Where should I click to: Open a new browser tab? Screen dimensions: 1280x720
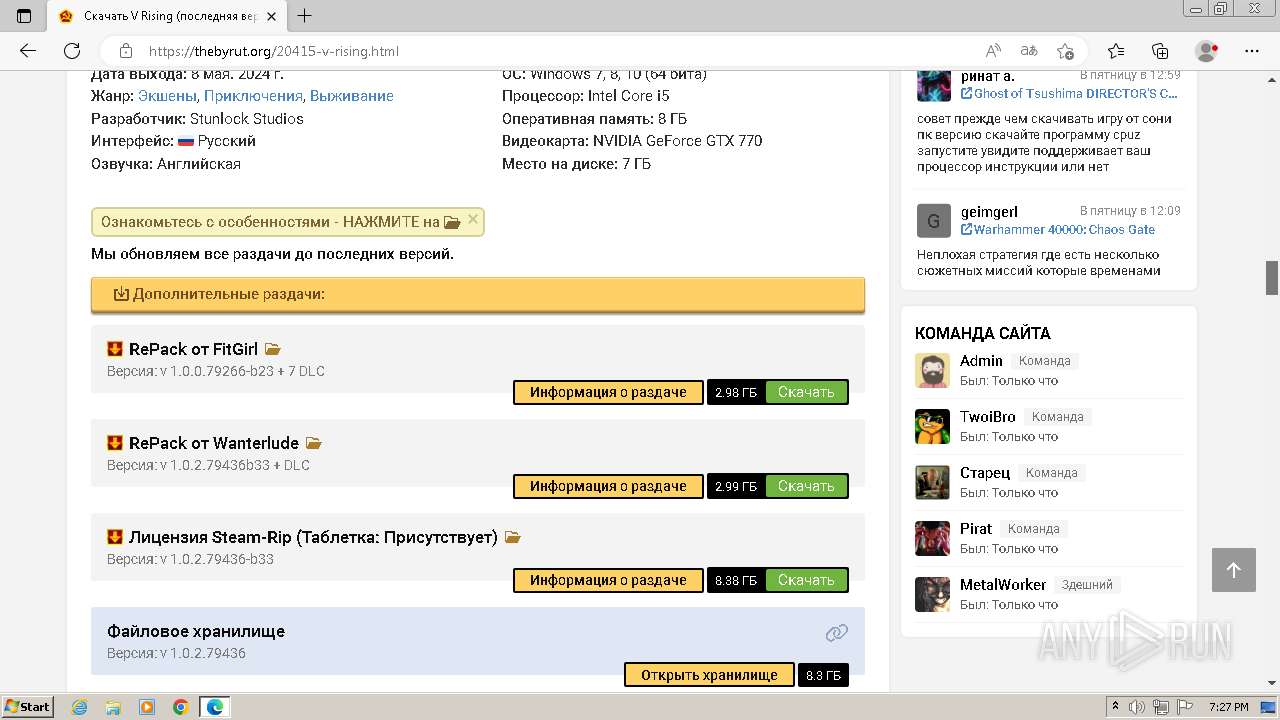click(x=305, y=16)
